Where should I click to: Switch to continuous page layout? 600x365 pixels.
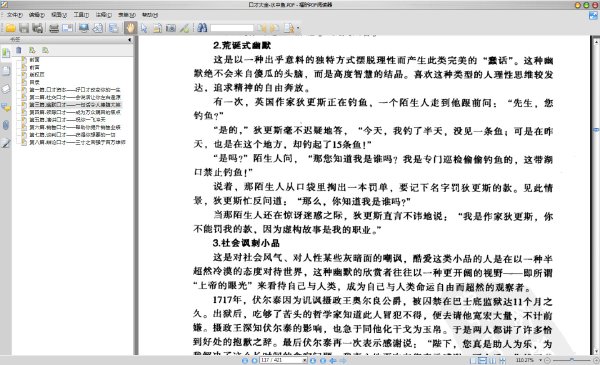(x=483, y=360)
